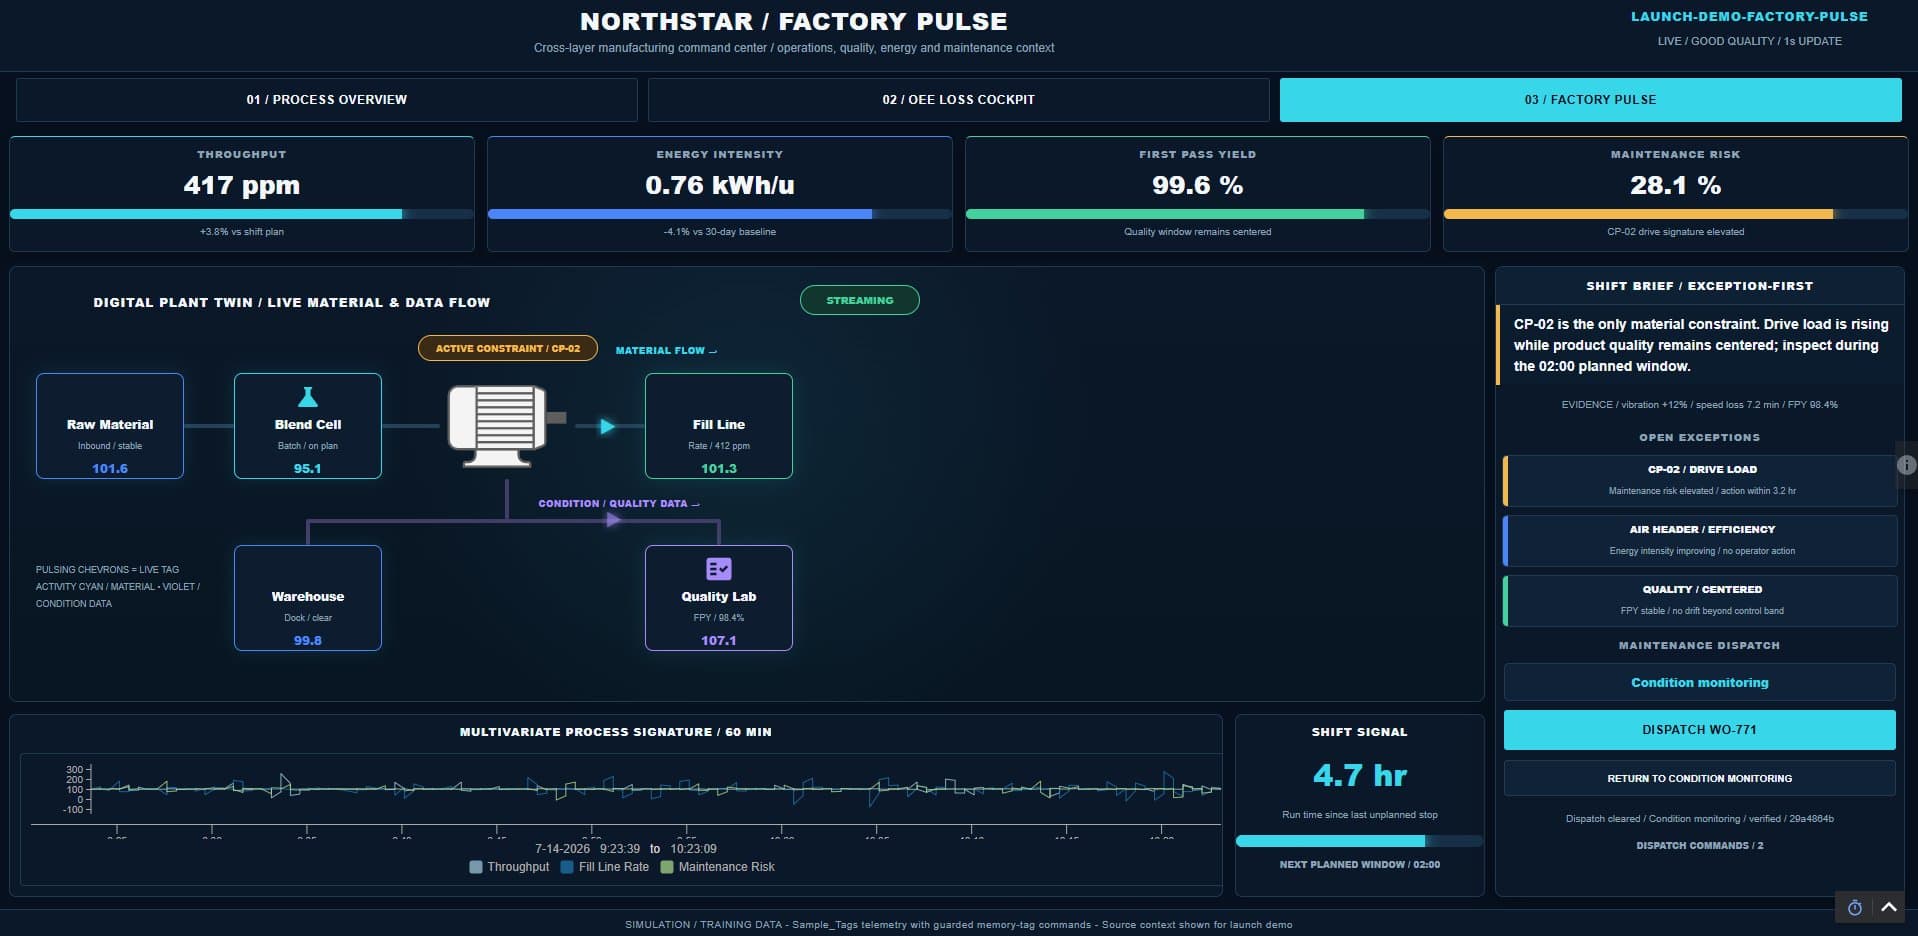Screen dimensions: 1918x936
Task: Click the EVIDENCE / vibration +12% line
Action: (1700, 405)
